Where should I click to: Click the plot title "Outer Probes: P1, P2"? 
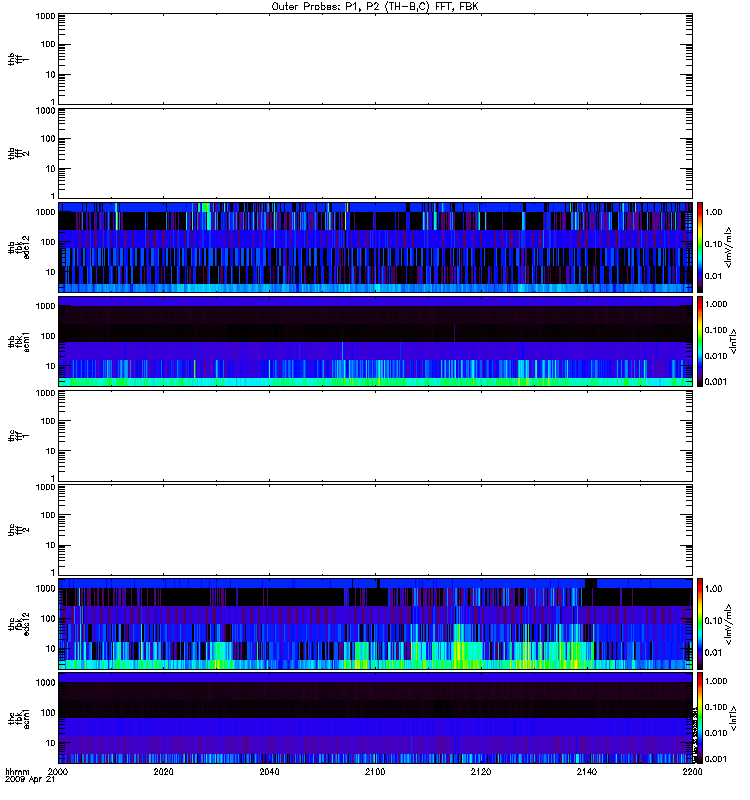point(327,7)
